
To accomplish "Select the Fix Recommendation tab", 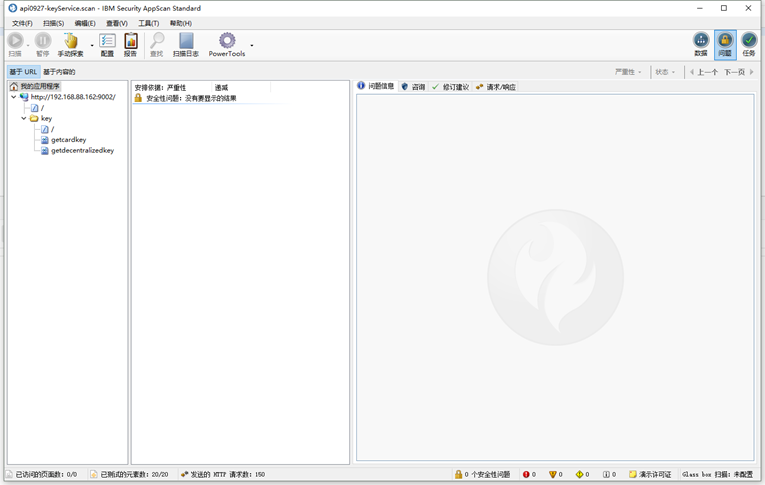I will click(450, 87).
